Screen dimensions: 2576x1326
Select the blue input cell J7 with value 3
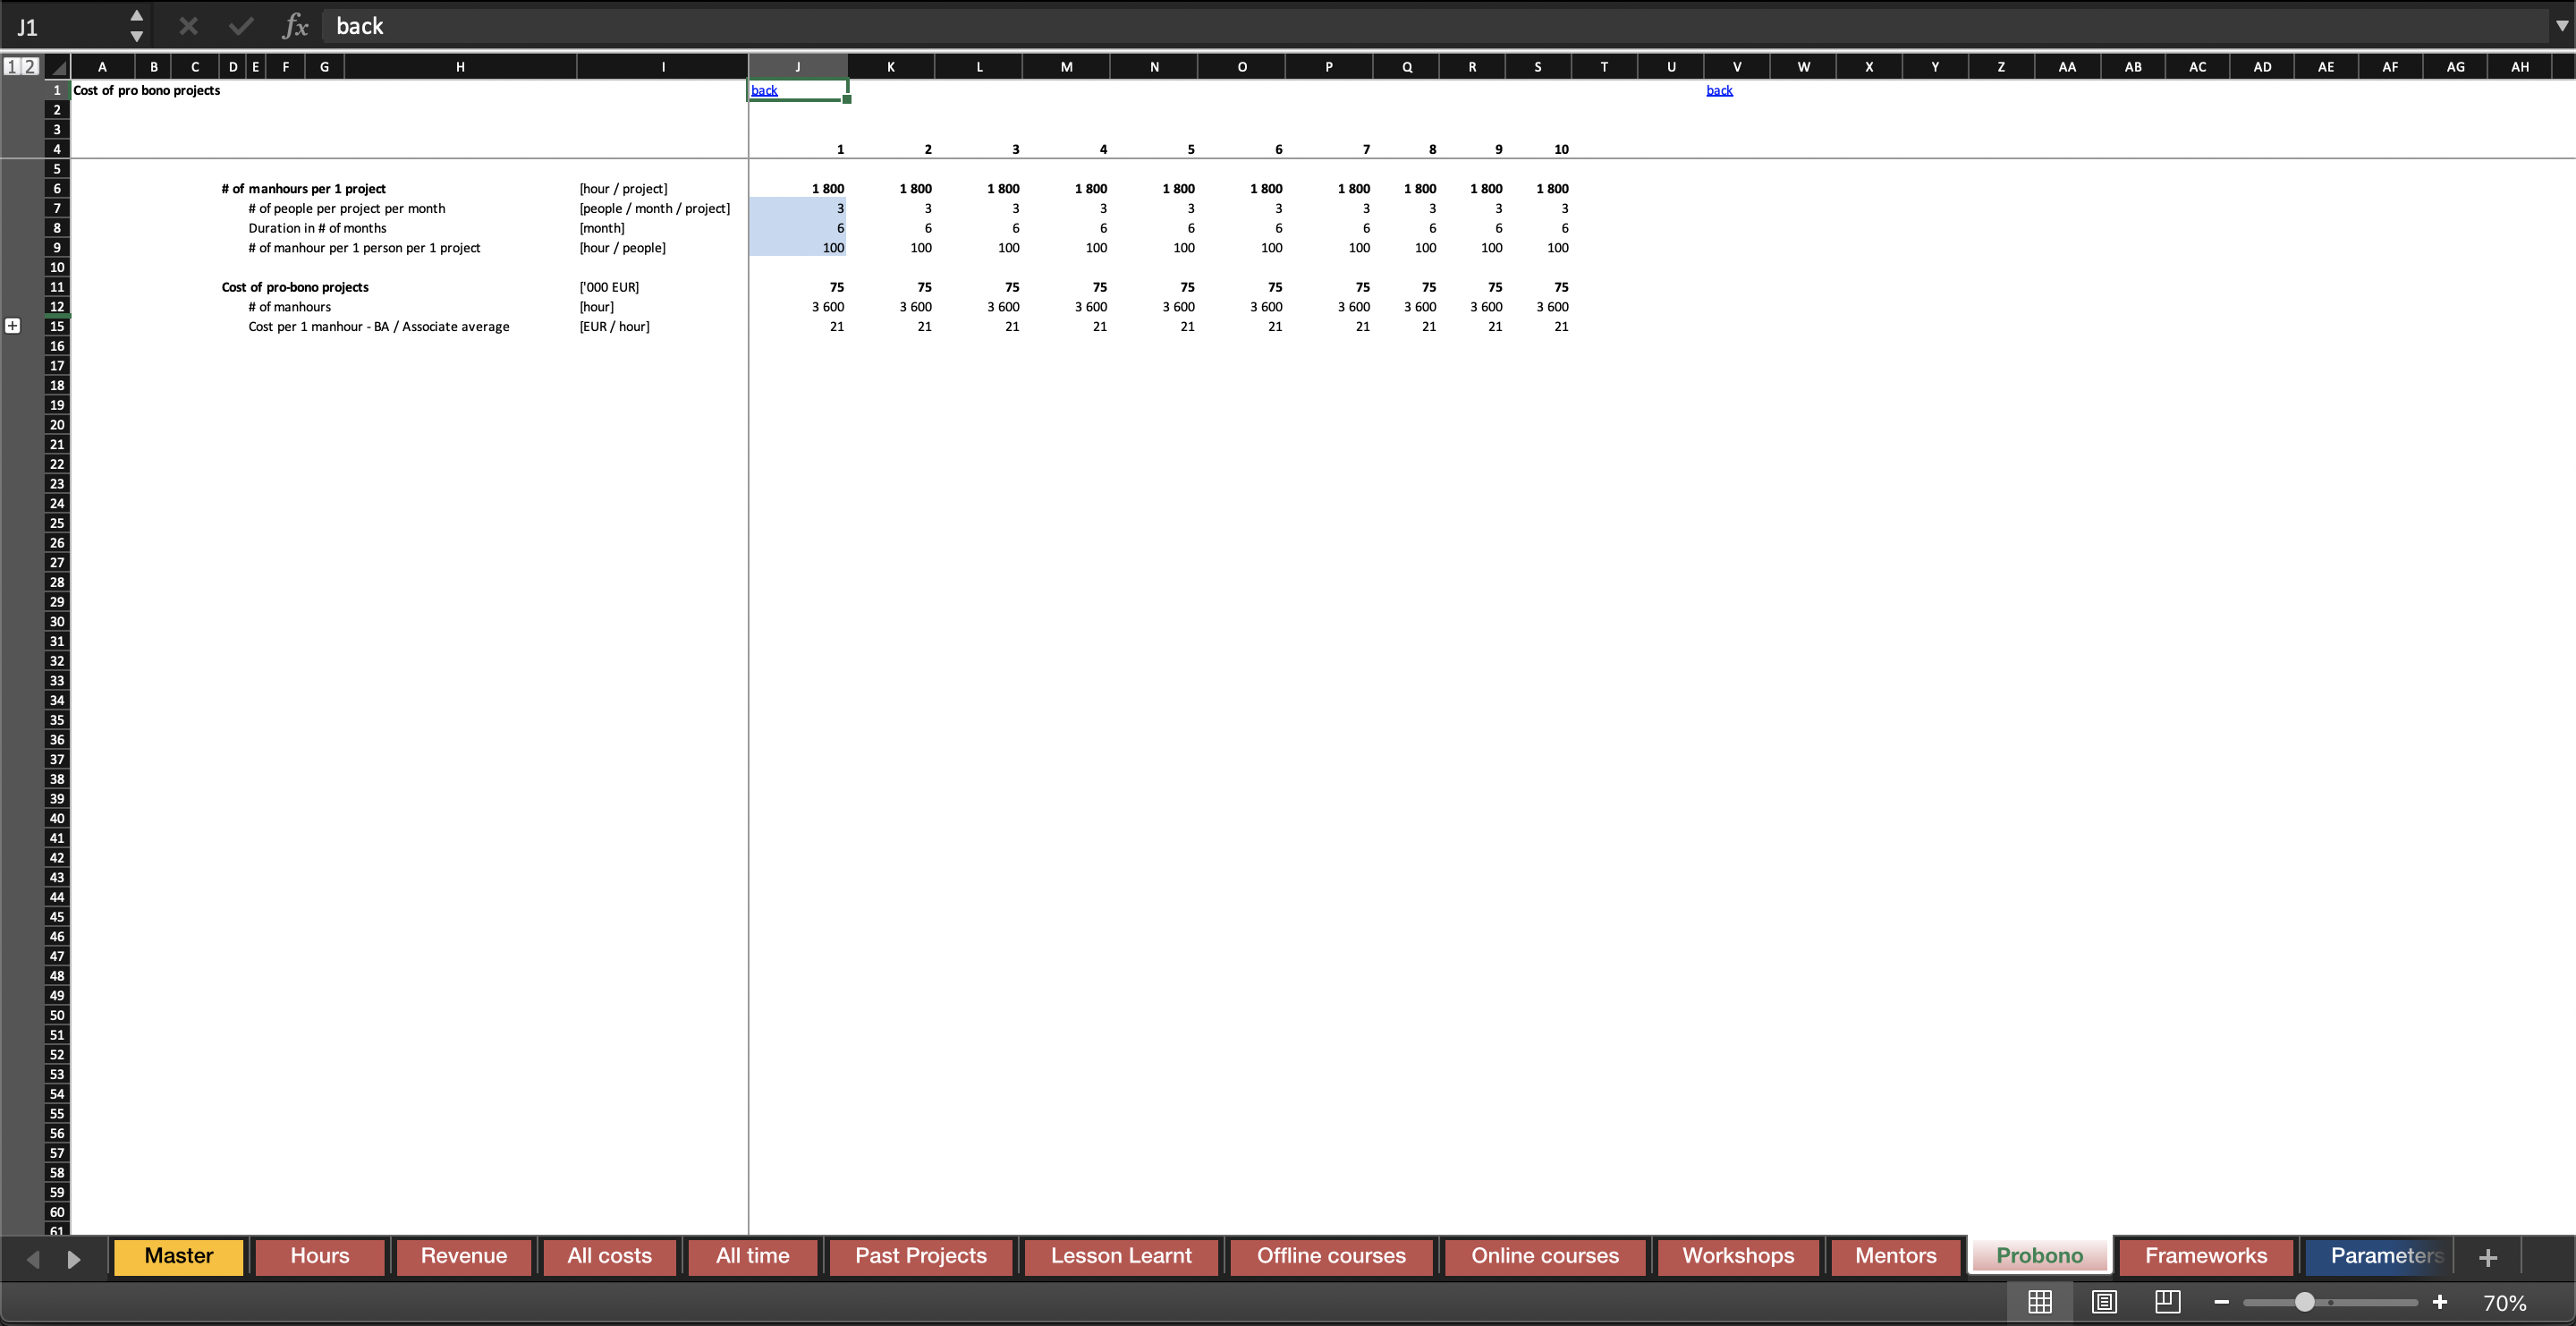(x=798, y=208)
